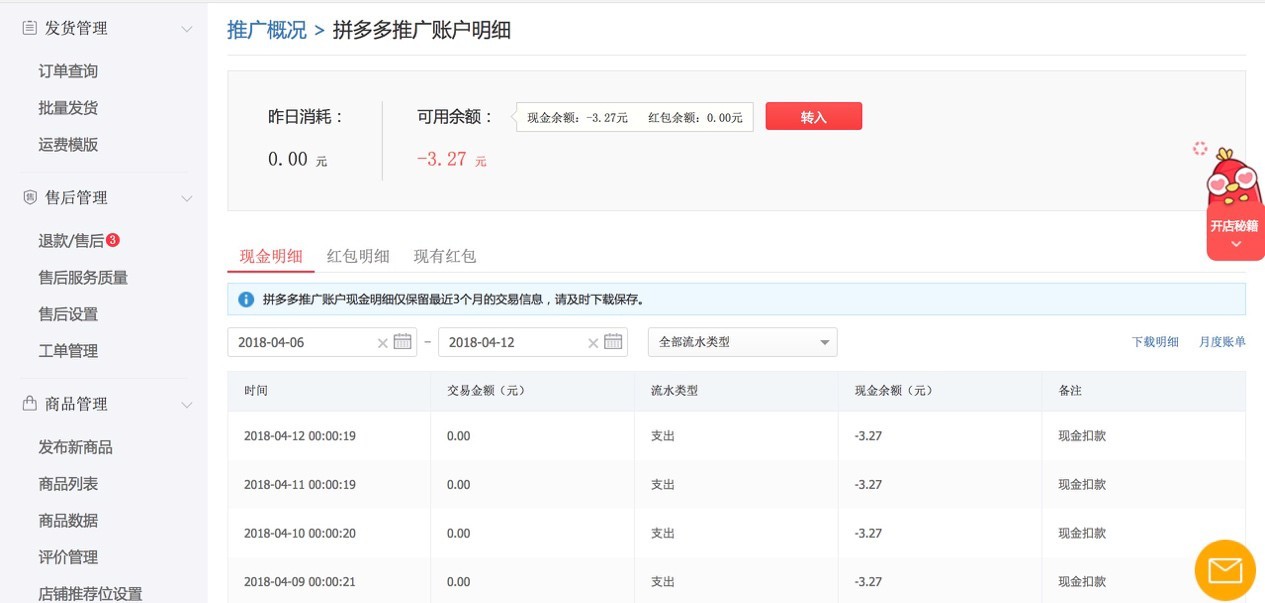Click the red -3.27 元 available balance
Screen dimensions: 1265x603
pyautogui.click(x=452, y=159)
